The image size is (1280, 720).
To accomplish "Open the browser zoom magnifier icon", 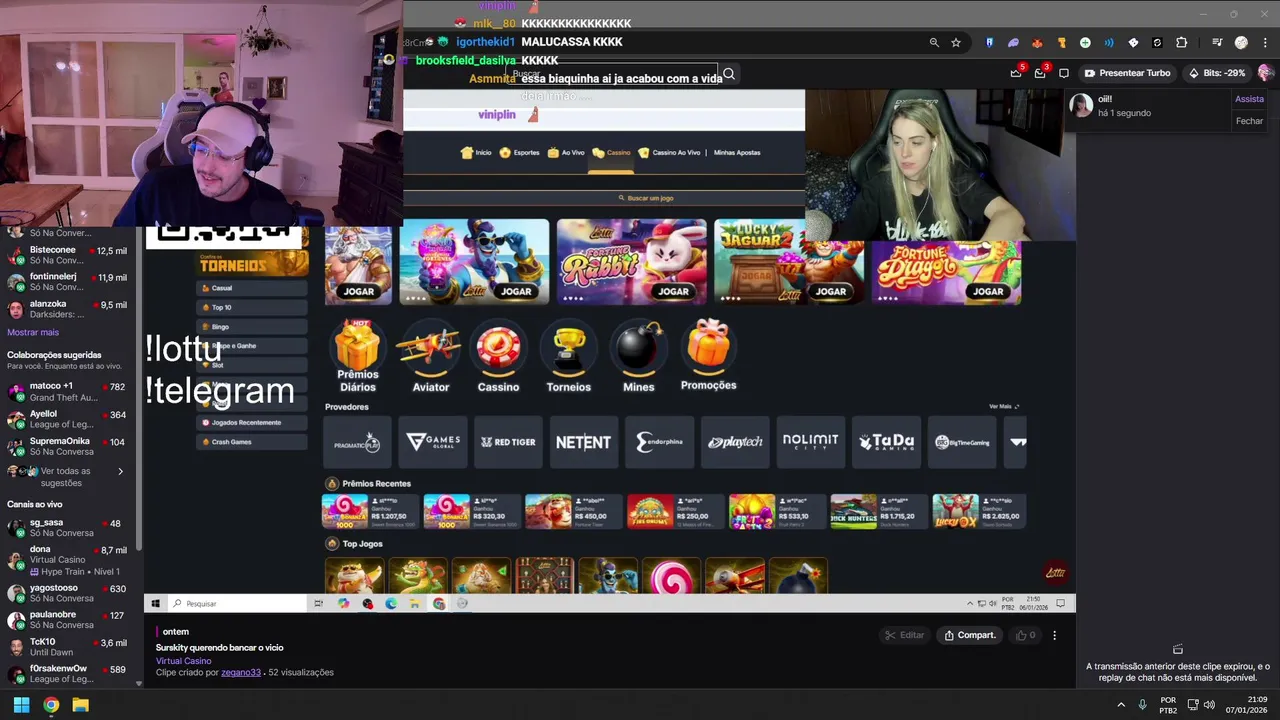I will [x=934, y=43].
